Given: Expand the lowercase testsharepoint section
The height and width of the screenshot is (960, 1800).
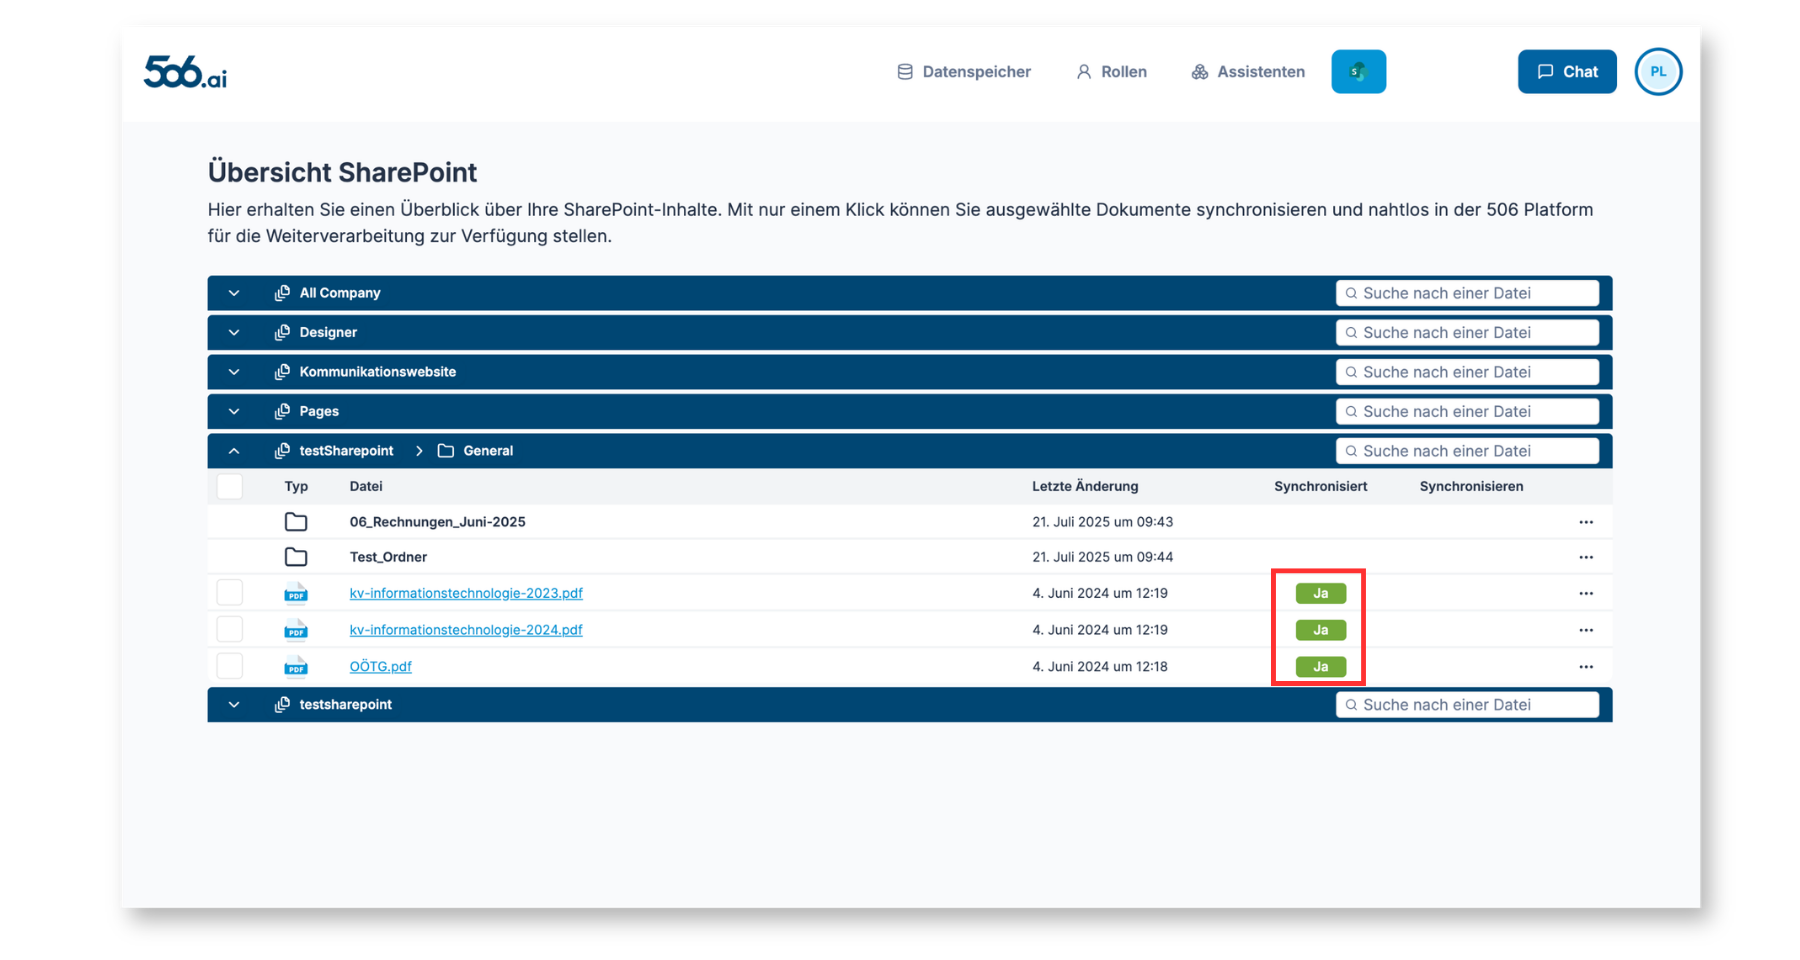Looking at the screenshot, I should [234, 705].
